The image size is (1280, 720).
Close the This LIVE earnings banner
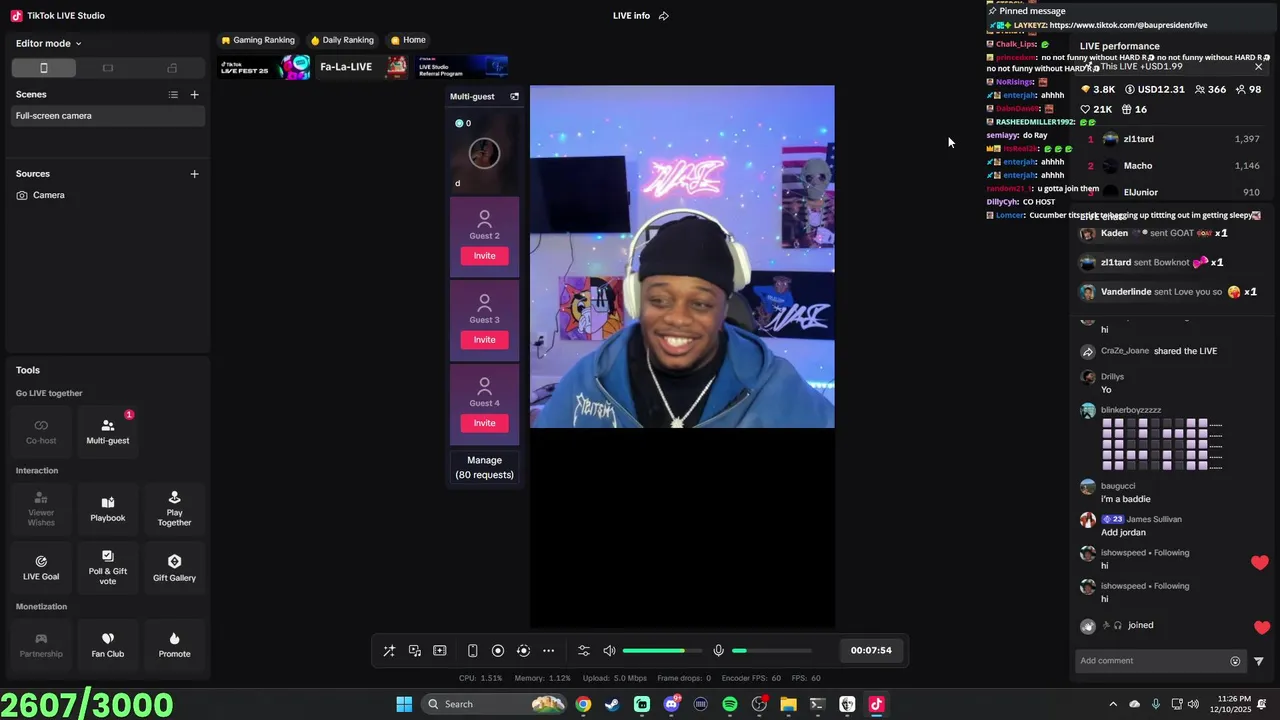coord(1258,66)
